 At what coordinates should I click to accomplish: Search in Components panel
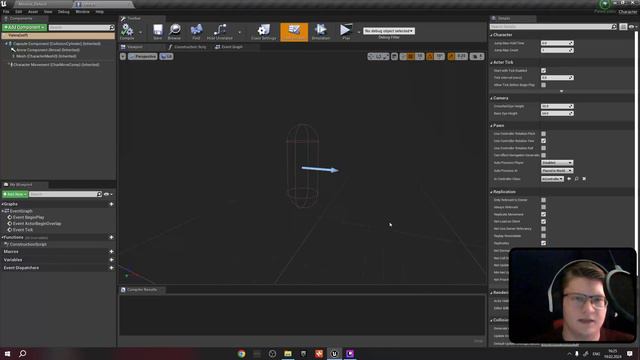pos(81,27)
